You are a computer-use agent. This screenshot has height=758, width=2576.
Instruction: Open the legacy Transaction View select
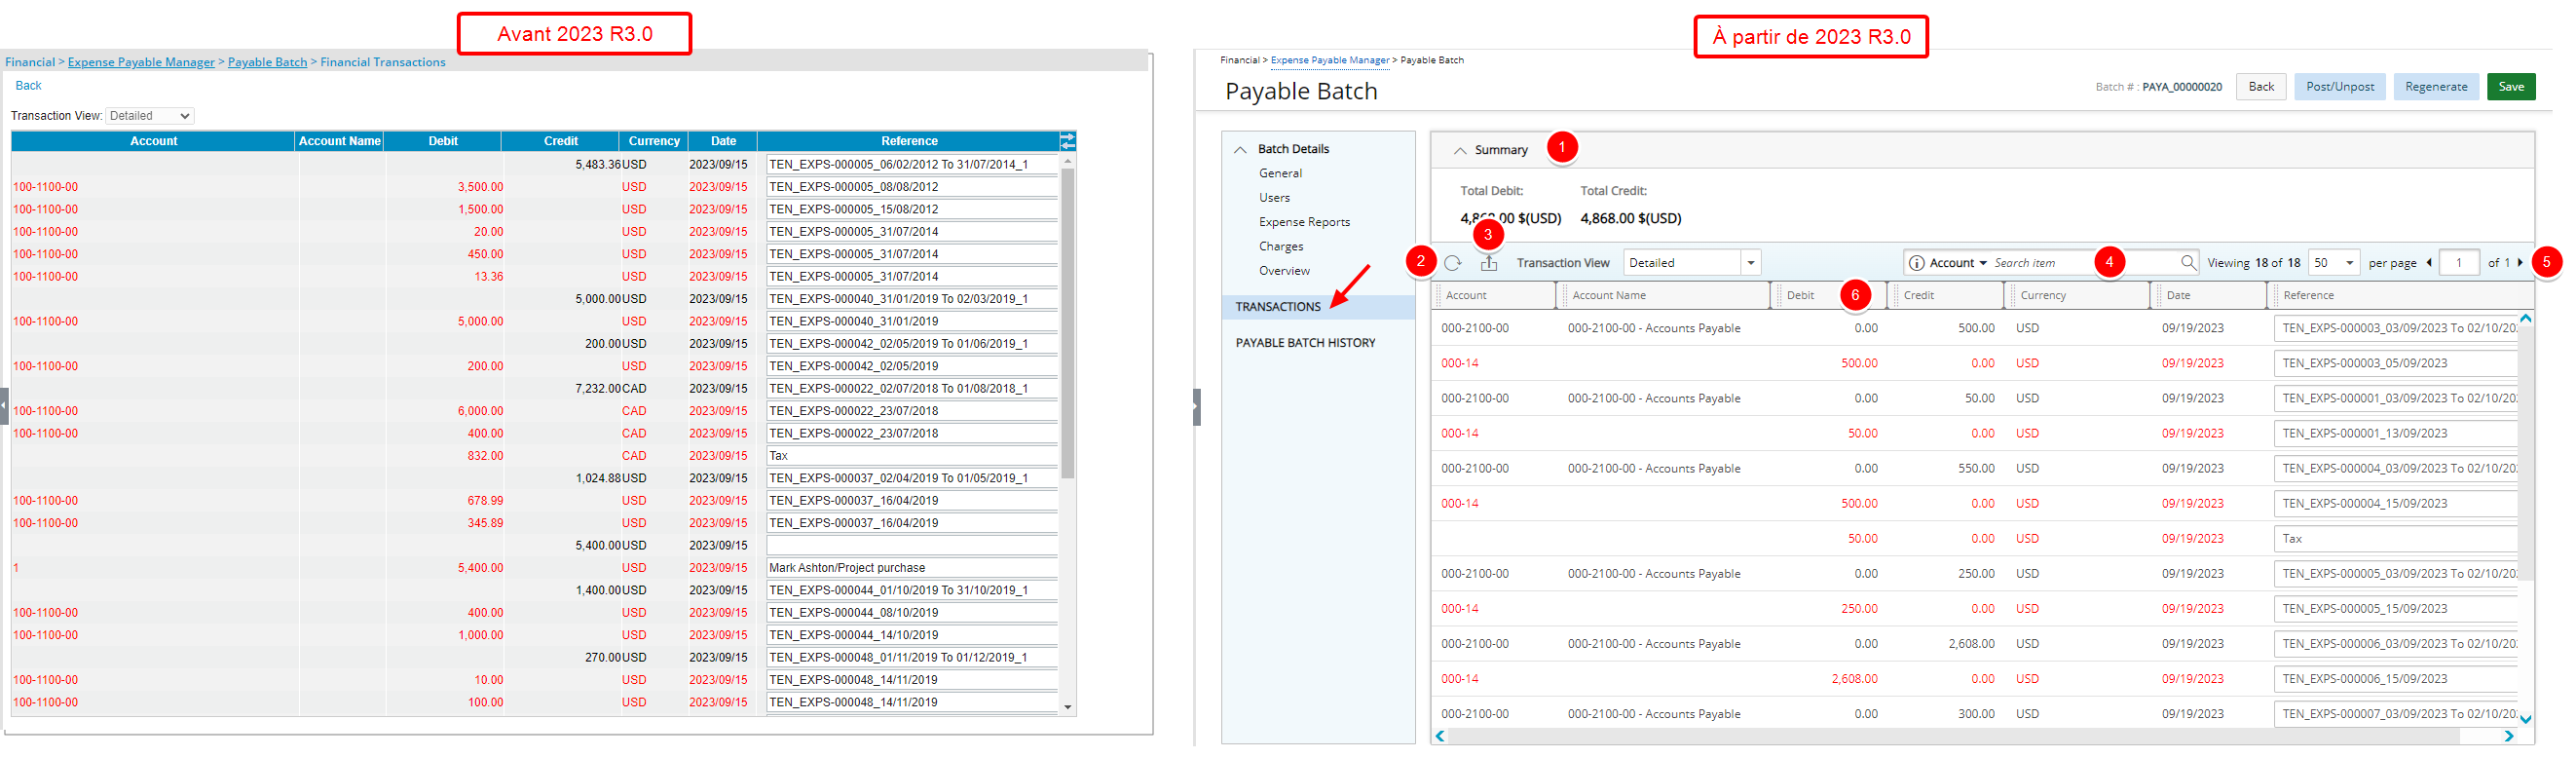pos(149,116)
